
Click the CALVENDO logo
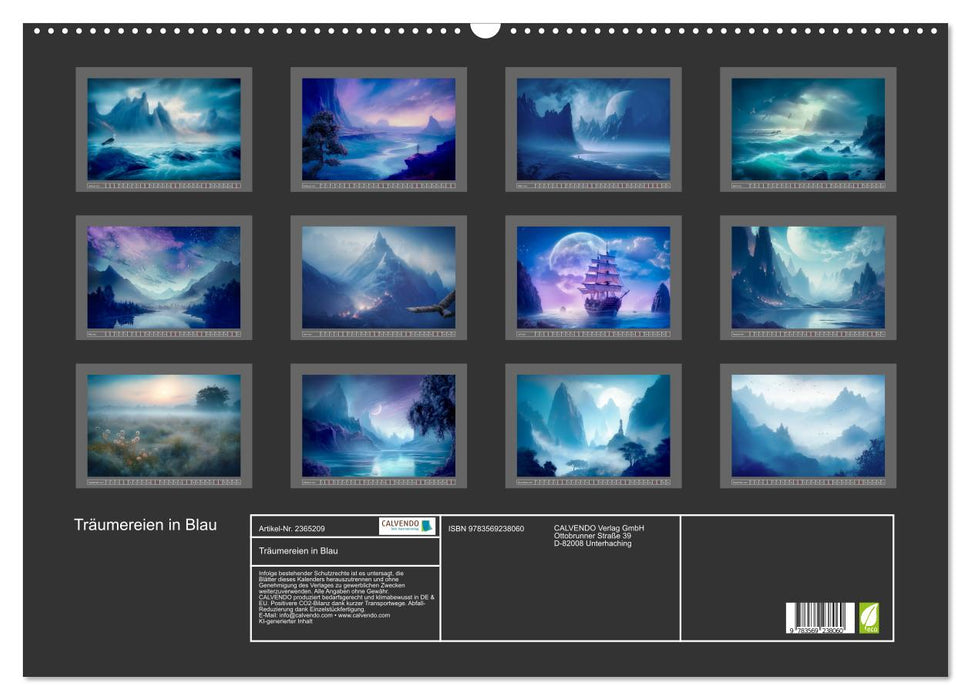point(407,526)
